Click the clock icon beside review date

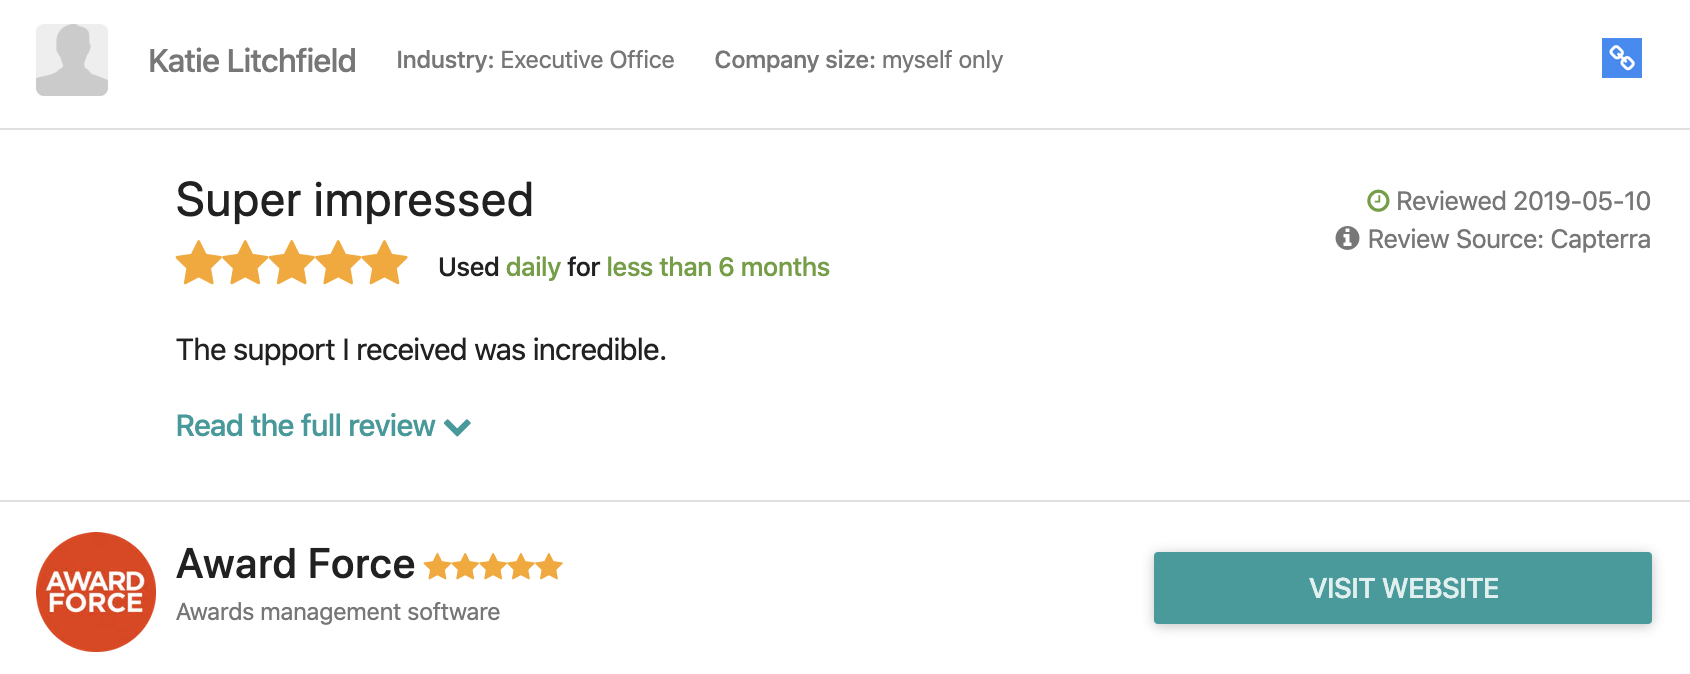1378,201
